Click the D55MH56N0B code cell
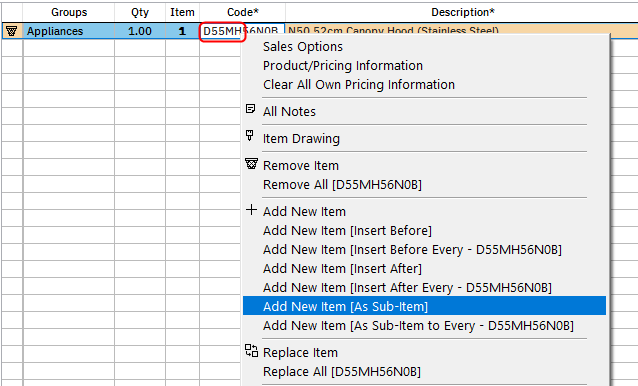638x386 pixels. [242, 31]
